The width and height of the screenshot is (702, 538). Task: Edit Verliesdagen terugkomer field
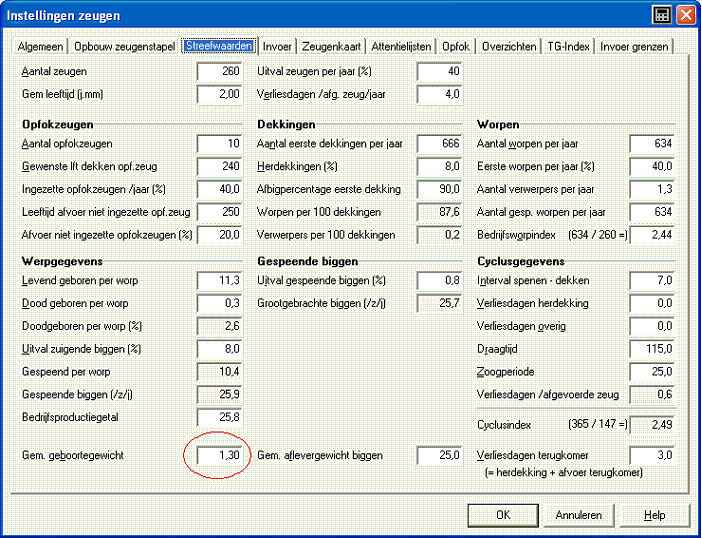(652, 456)
